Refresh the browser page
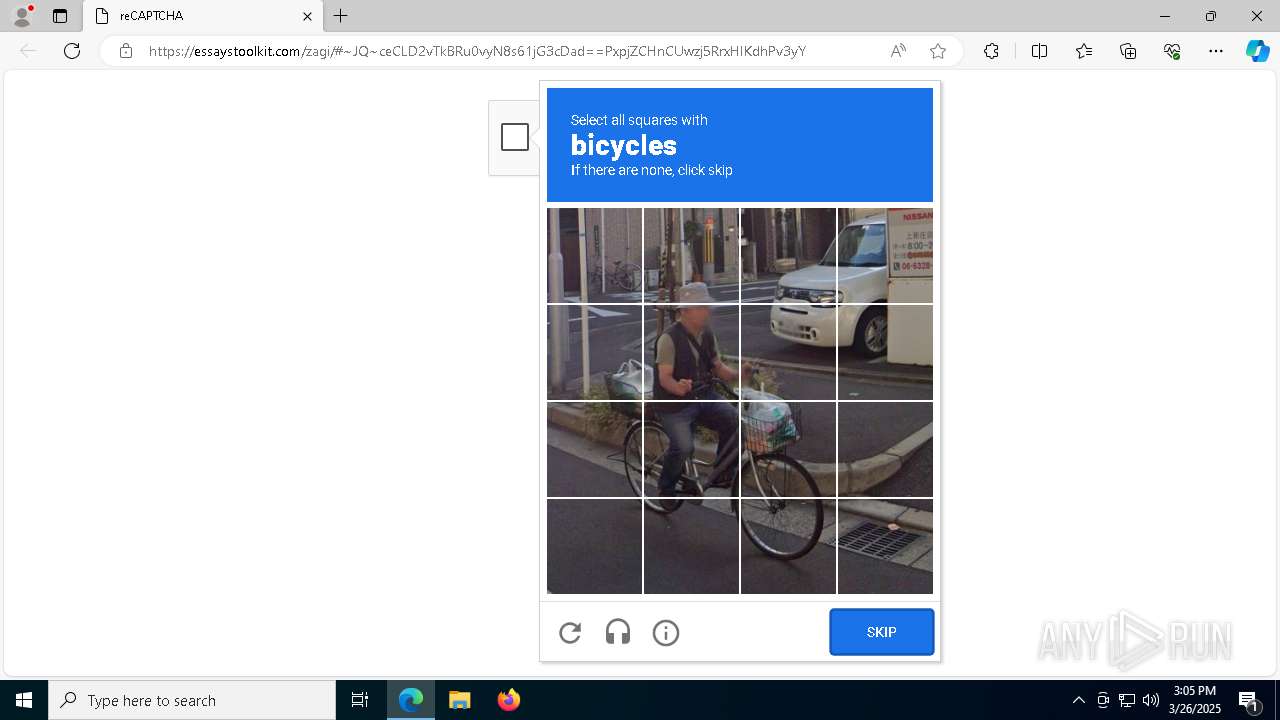Viewport: 1280px width, 720px height. coord(72,51)
